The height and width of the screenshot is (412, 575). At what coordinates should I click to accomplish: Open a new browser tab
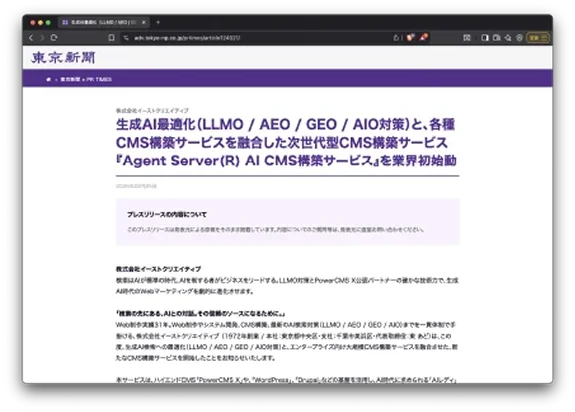click(x=158, y=22)
